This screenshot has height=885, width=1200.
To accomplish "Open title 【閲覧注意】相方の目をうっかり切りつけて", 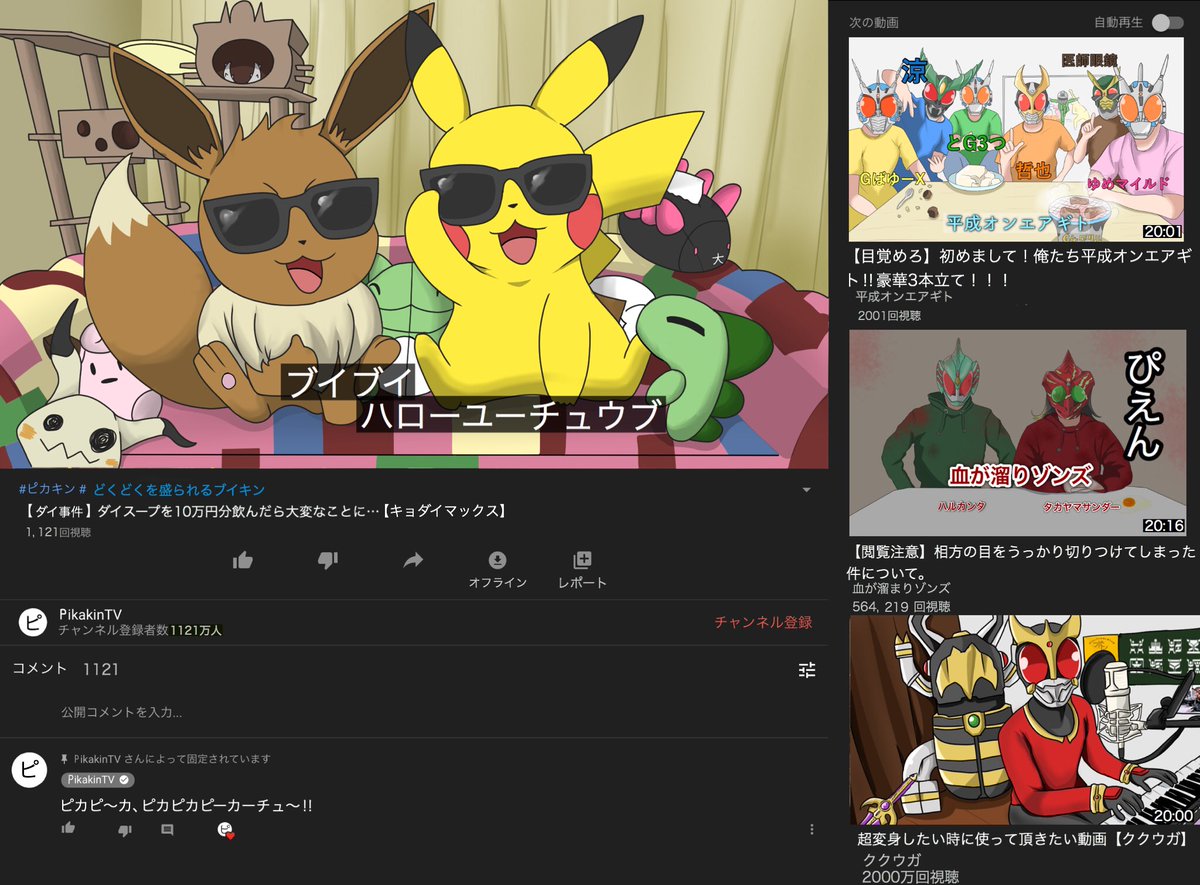I will pos(1021,561).
